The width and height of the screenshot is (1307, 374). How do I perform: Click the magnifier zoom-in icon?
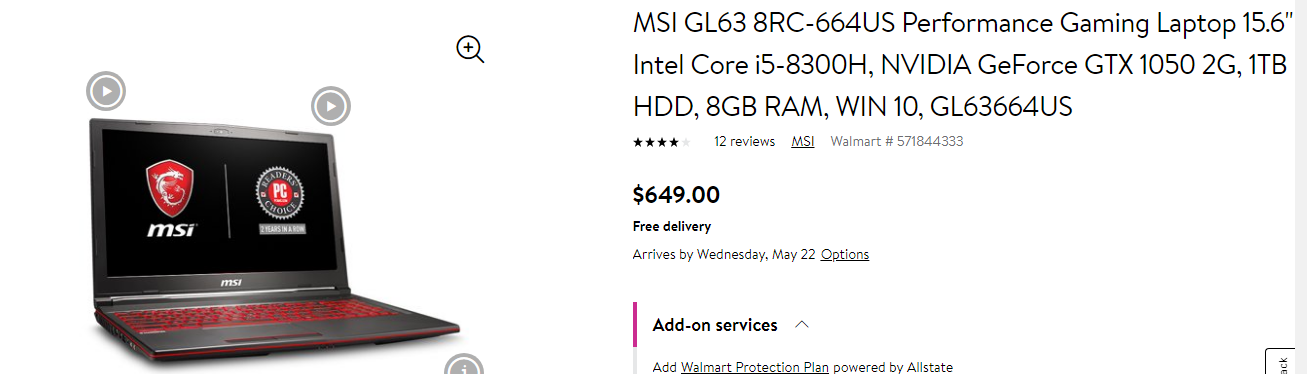pos(470,49)
